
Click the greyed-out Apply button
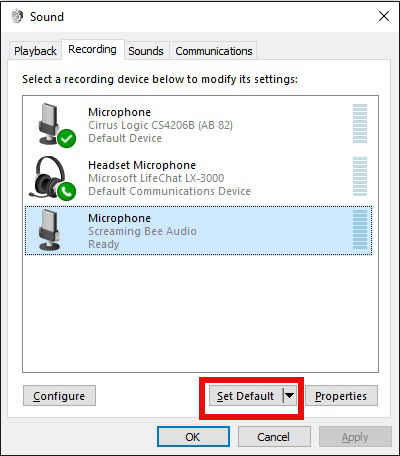355,437
